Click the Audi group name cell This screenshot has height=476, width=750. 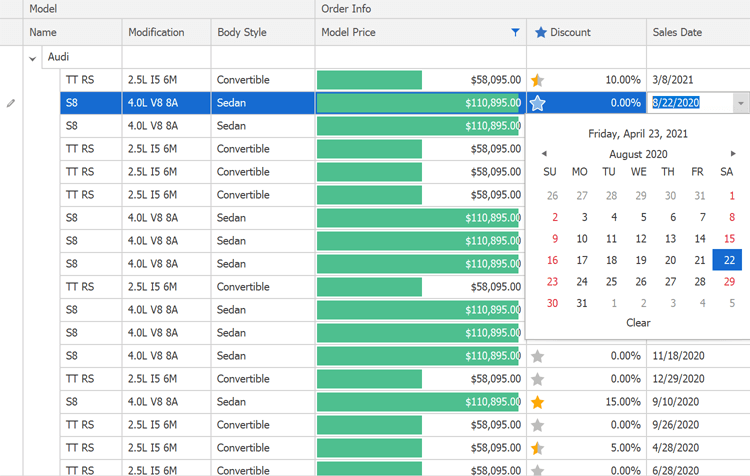click(82, 57)
